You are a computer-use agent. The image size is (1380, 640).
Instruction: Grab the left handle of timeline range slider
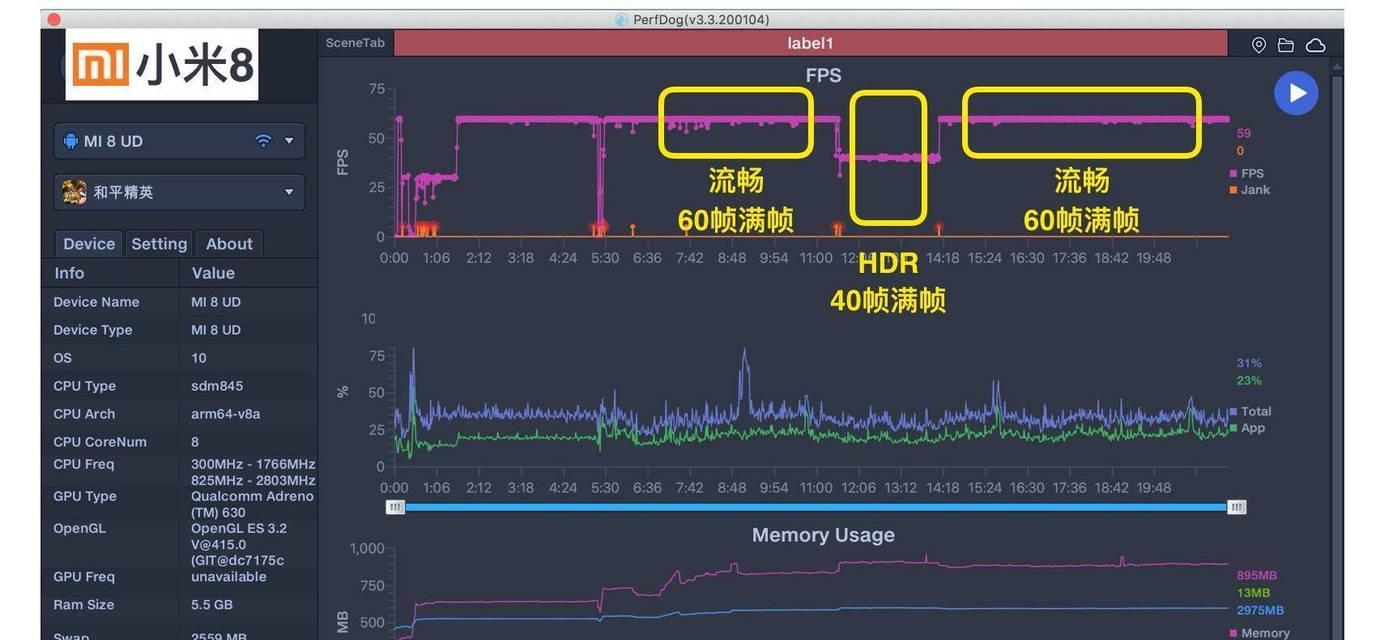pos(396,507)
